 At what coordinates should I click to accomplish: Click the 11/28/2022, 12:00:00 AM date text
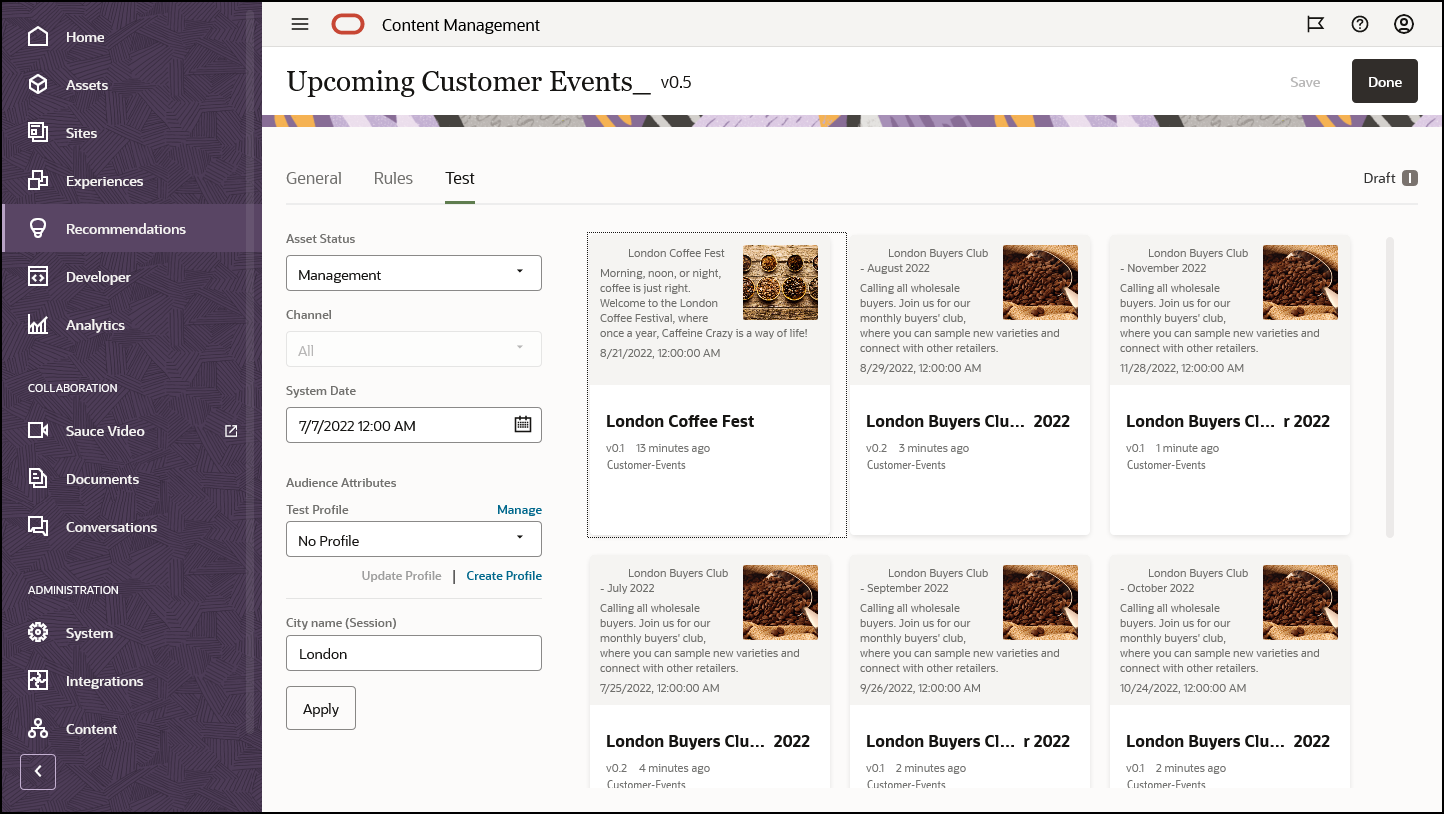click(x=1182, y=368)
